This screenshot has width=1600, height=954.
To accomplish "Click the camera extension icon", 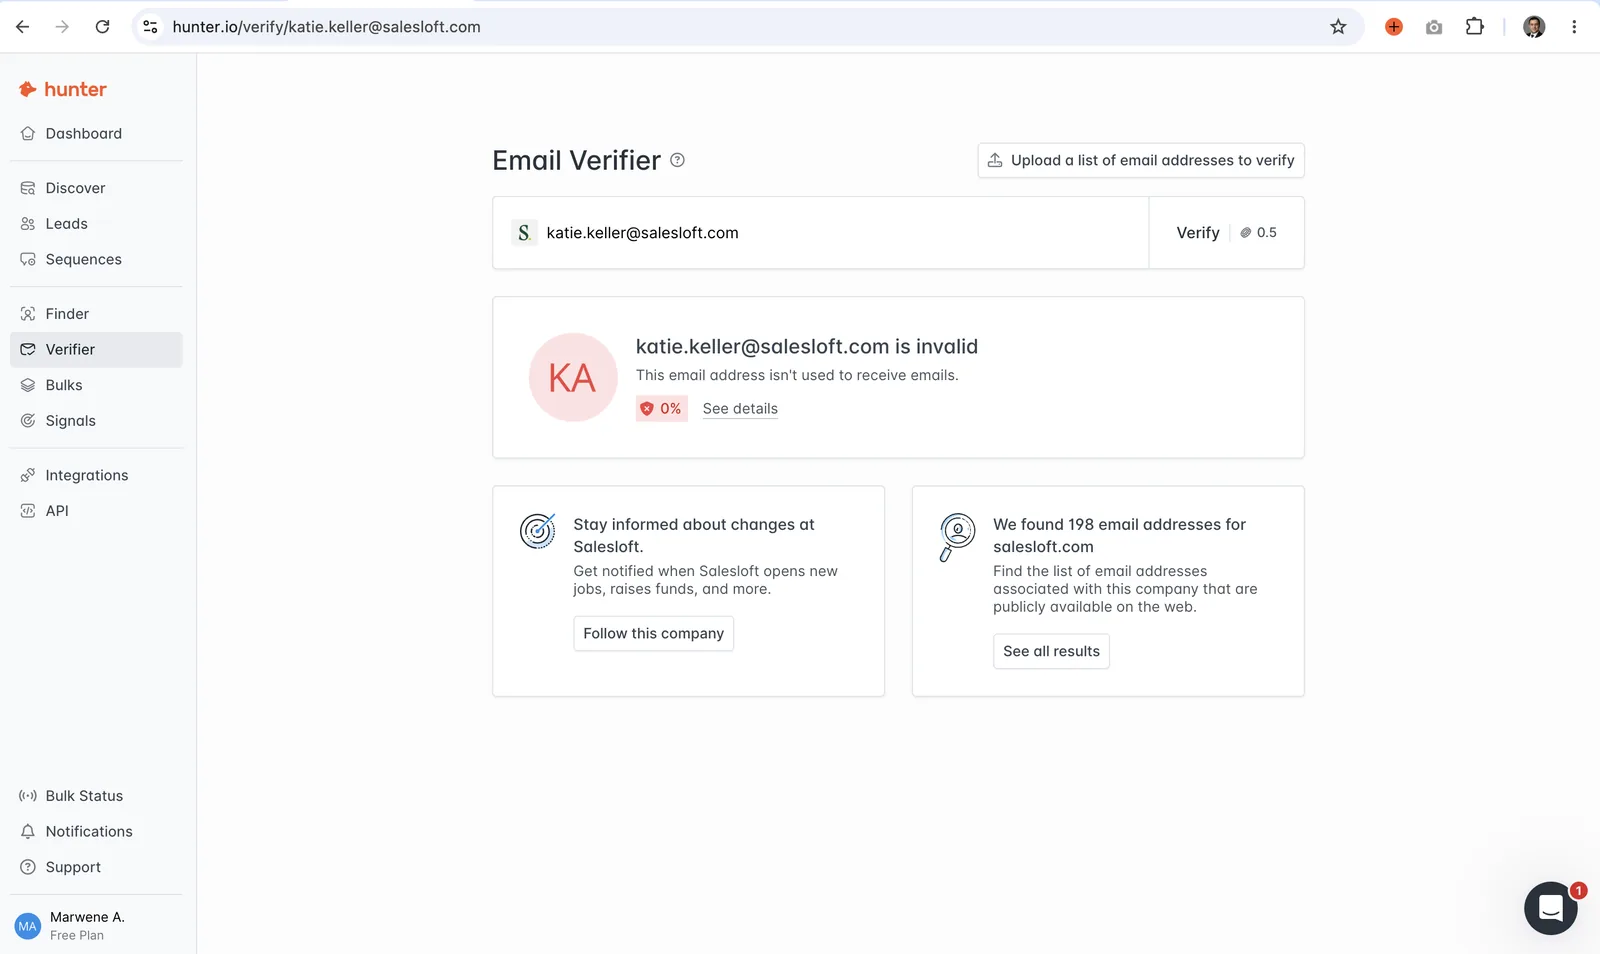I will coord(1434,27).
